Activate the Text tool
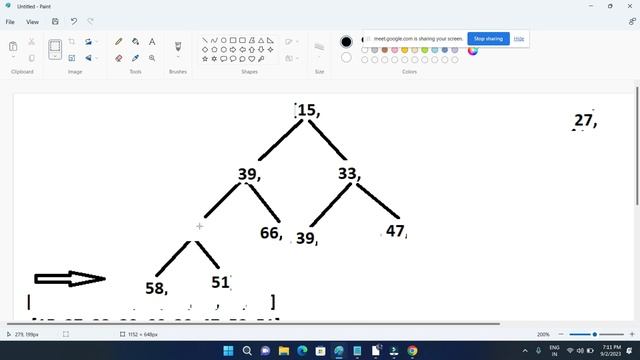Screen dimensions: 640x360 pos(152,42)
